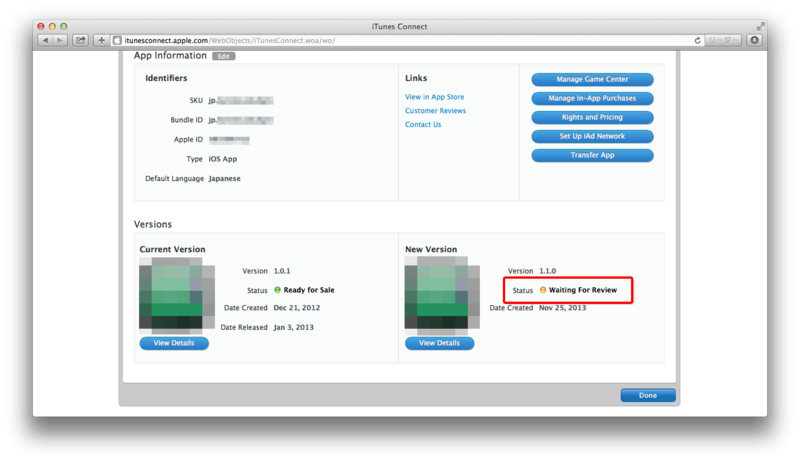800x462 pixels.
Task: Zoom the window with the green button
Action: pyautogui.click(x=64, y=26)
